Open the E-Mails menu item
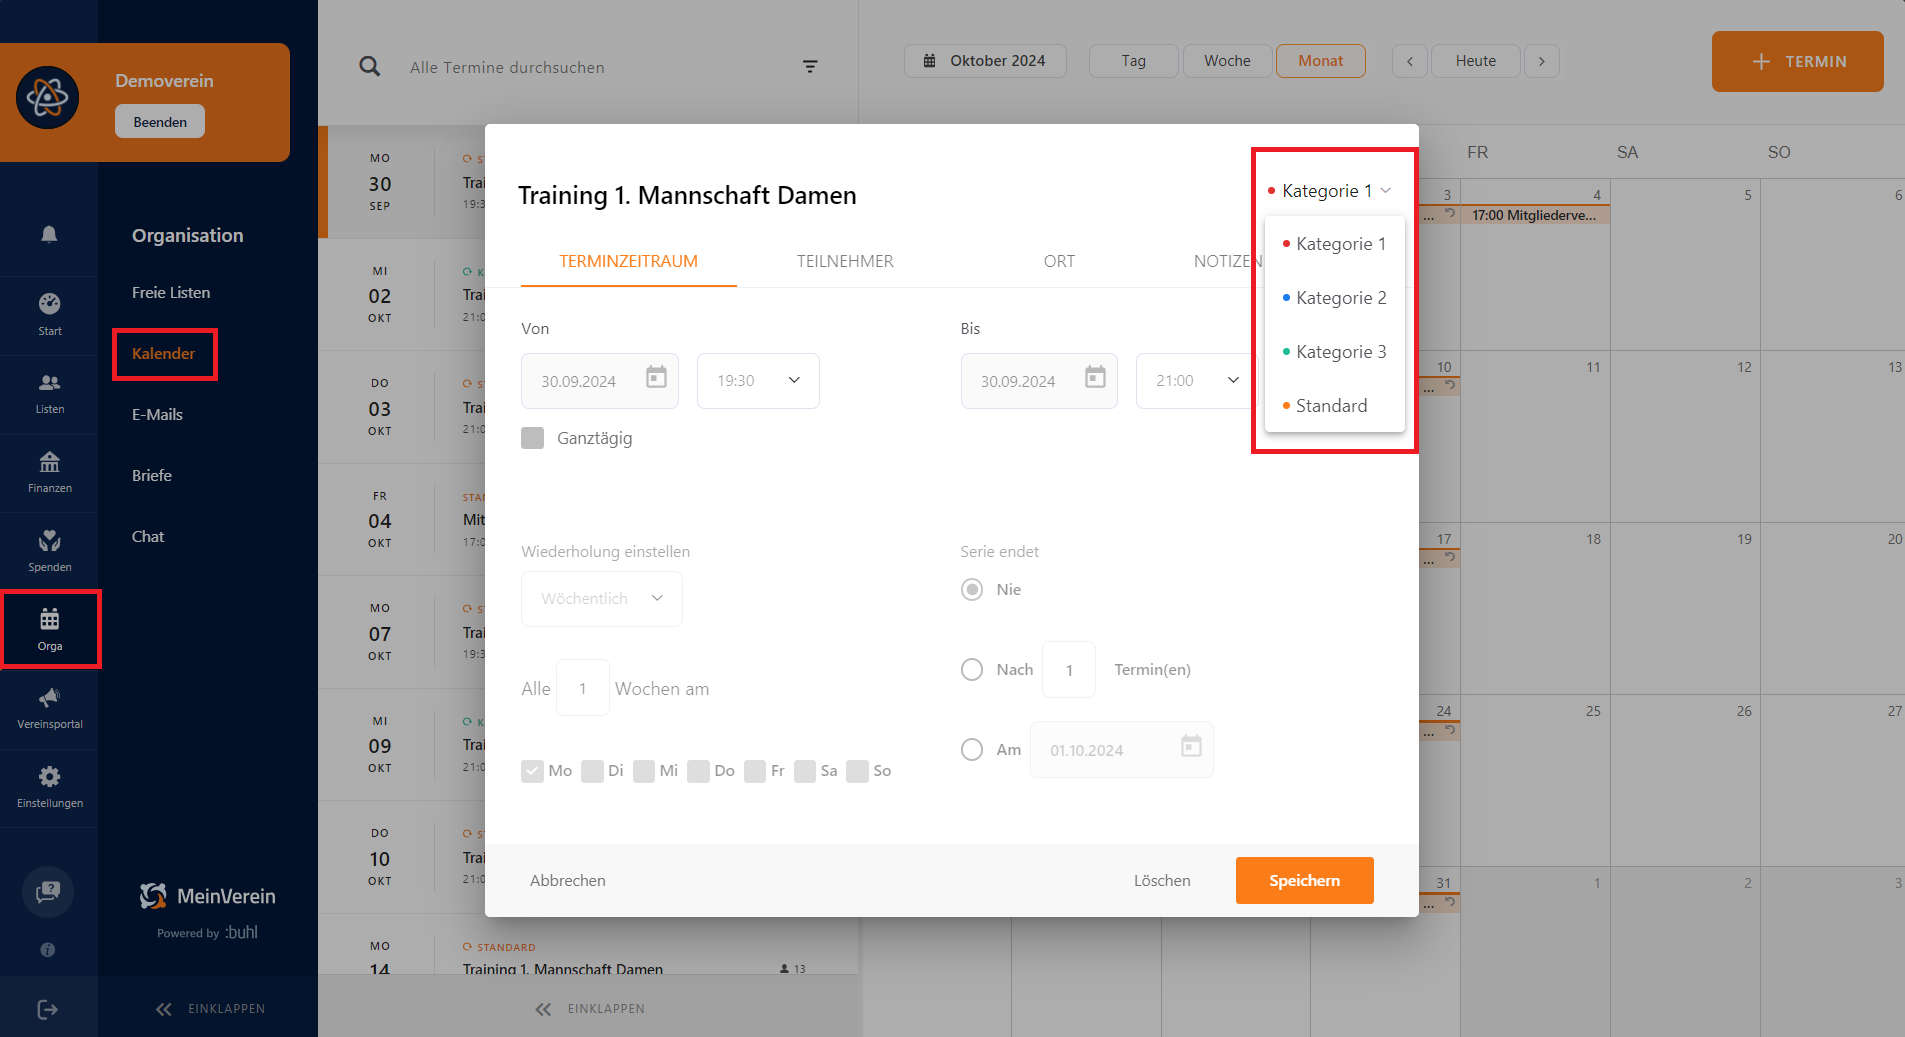Screen dimensions: 1905x1037 (x=157, y=414)
